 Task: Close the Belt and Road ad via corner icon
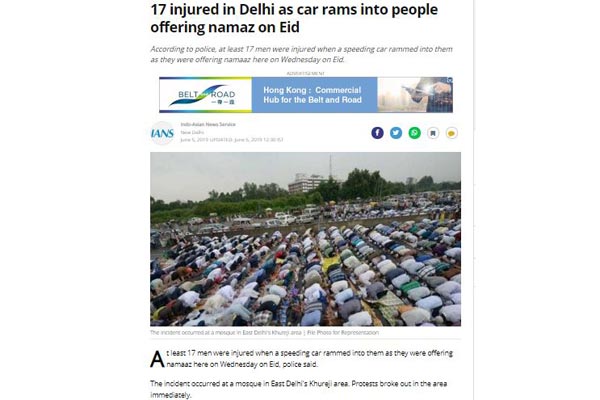pos(450,80)
